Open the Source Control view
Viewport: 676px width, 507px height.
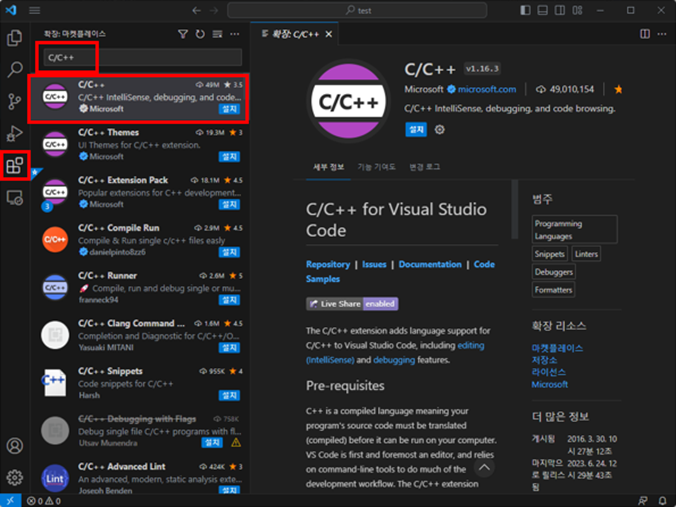[15, 102]
